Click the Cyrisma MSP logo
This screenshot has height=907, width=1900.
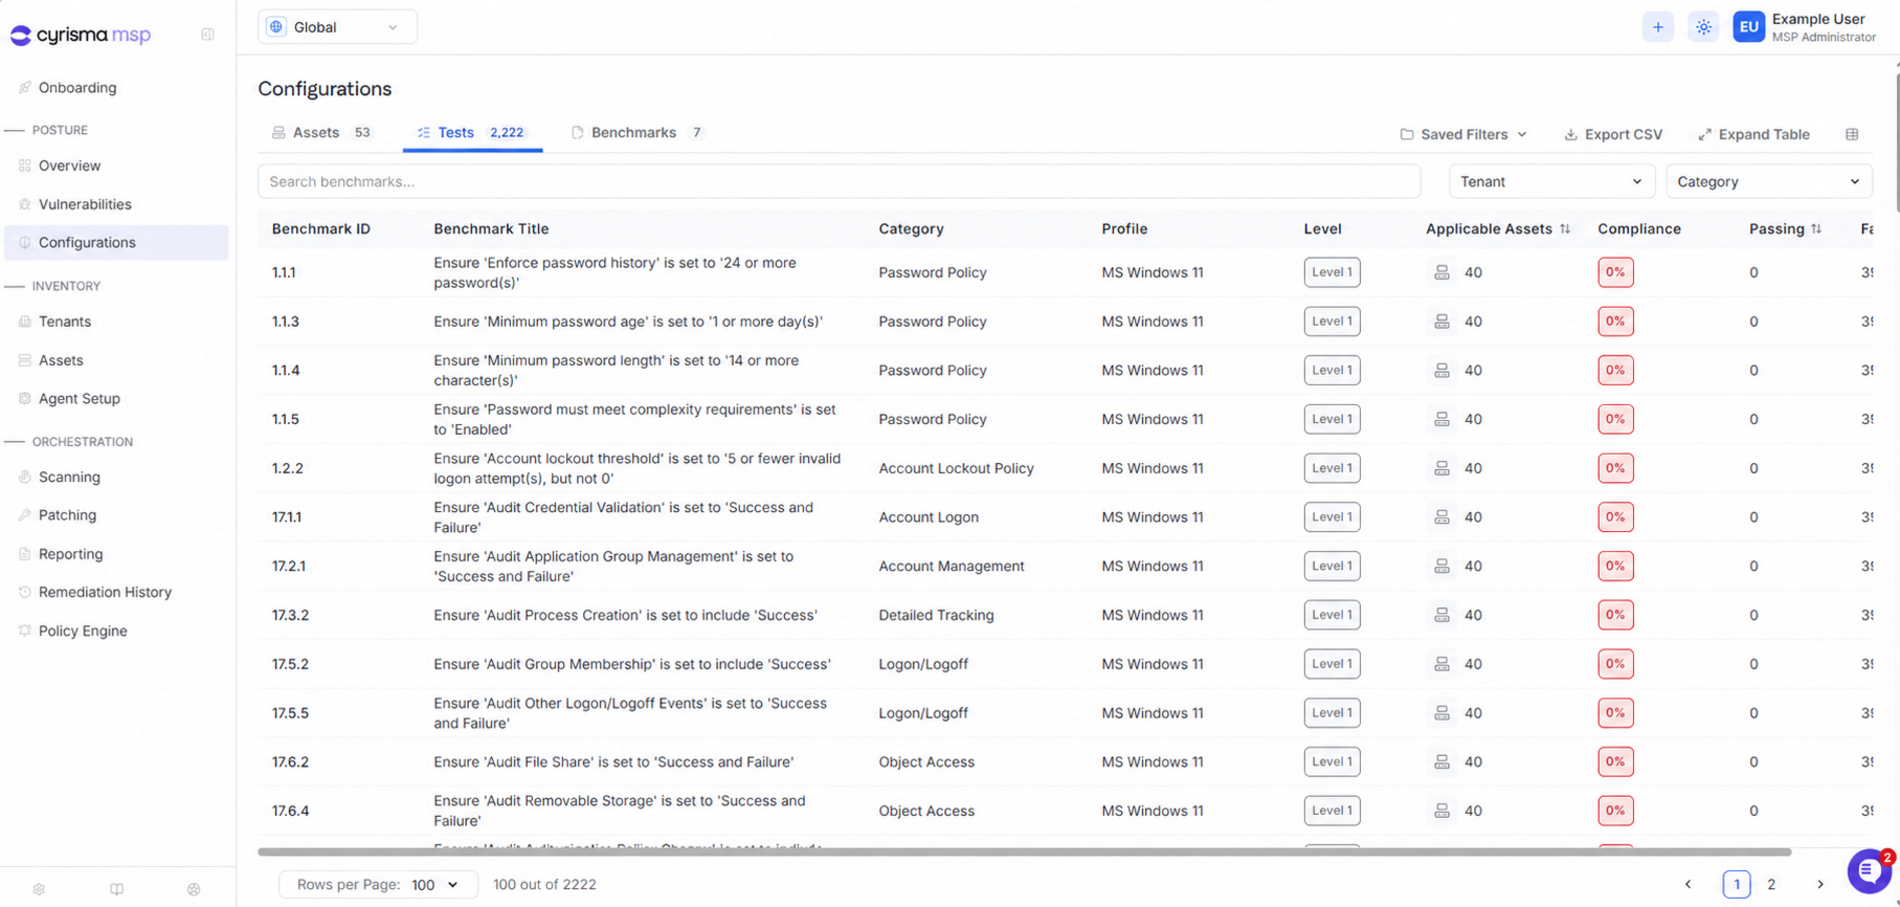81,35
